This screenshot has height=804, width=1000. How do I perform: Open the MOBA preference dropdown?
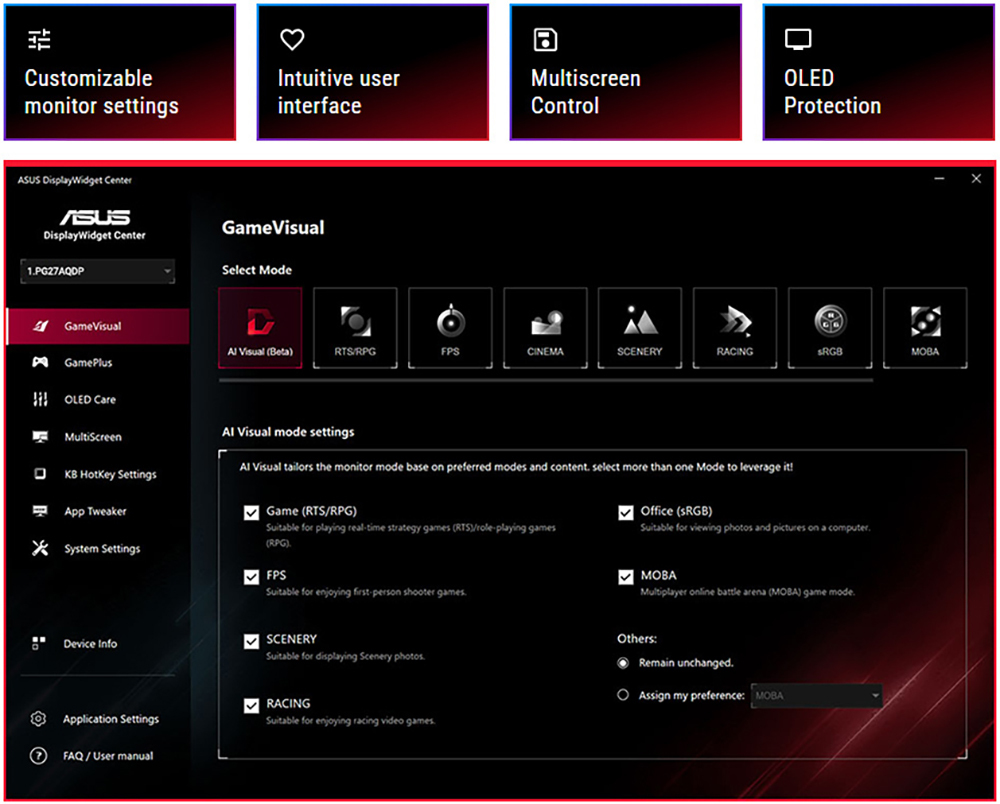(817, 695)
